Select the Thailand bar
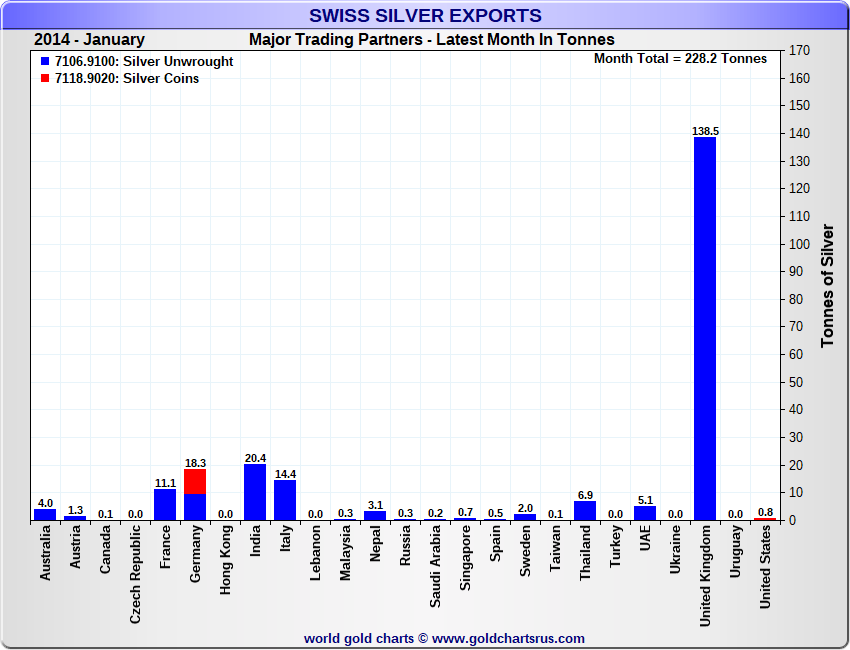The height and width of the screenshot is (650, 850). pos(585,510)
